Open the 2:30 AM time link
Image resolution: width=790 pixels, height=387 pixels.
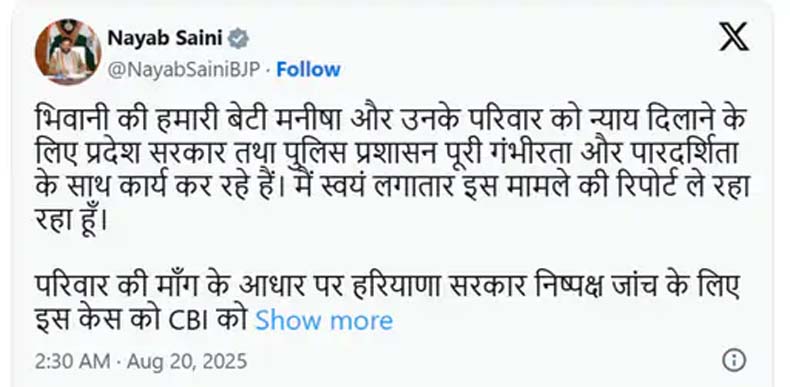(72, 361)
